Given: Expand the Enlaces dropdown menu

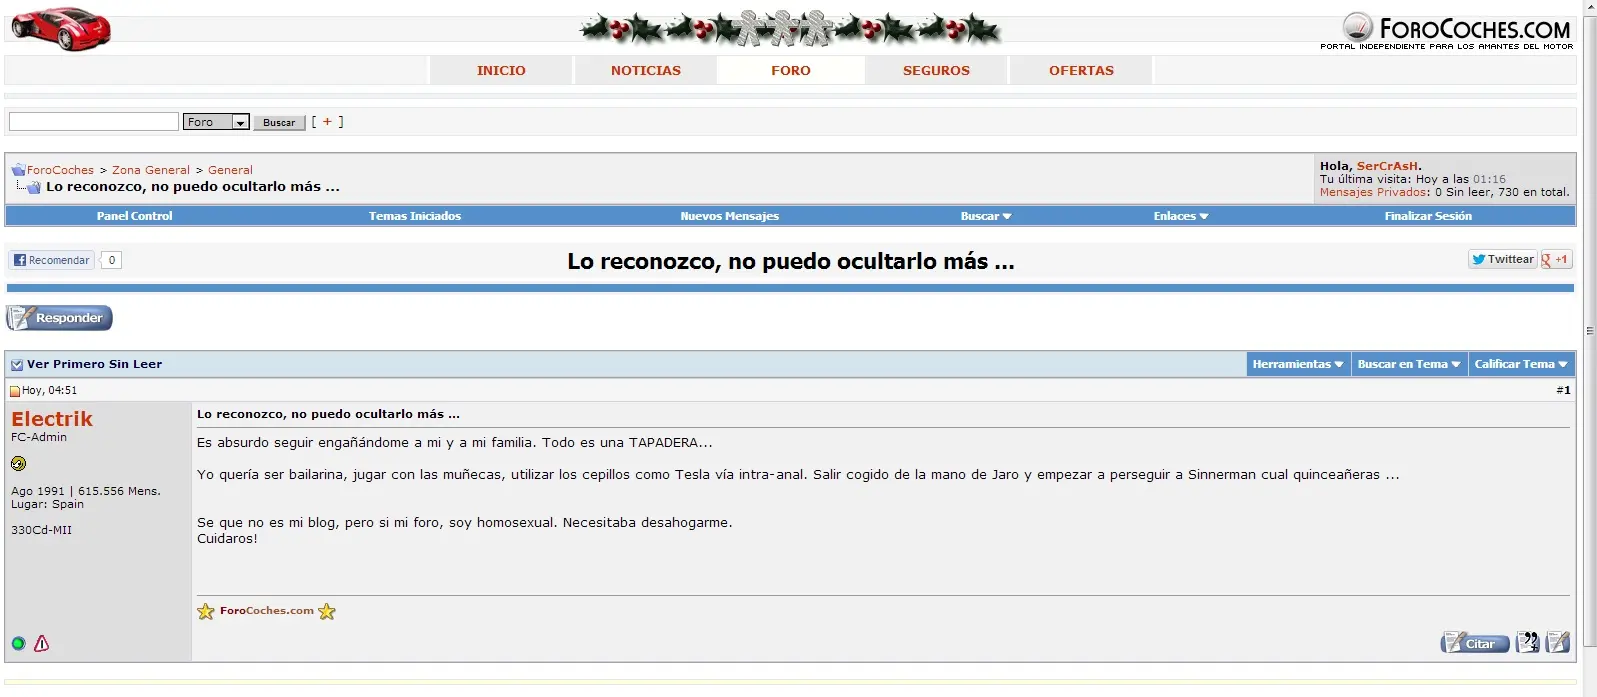Looking at the screenshot, I should coord(1181,216).
